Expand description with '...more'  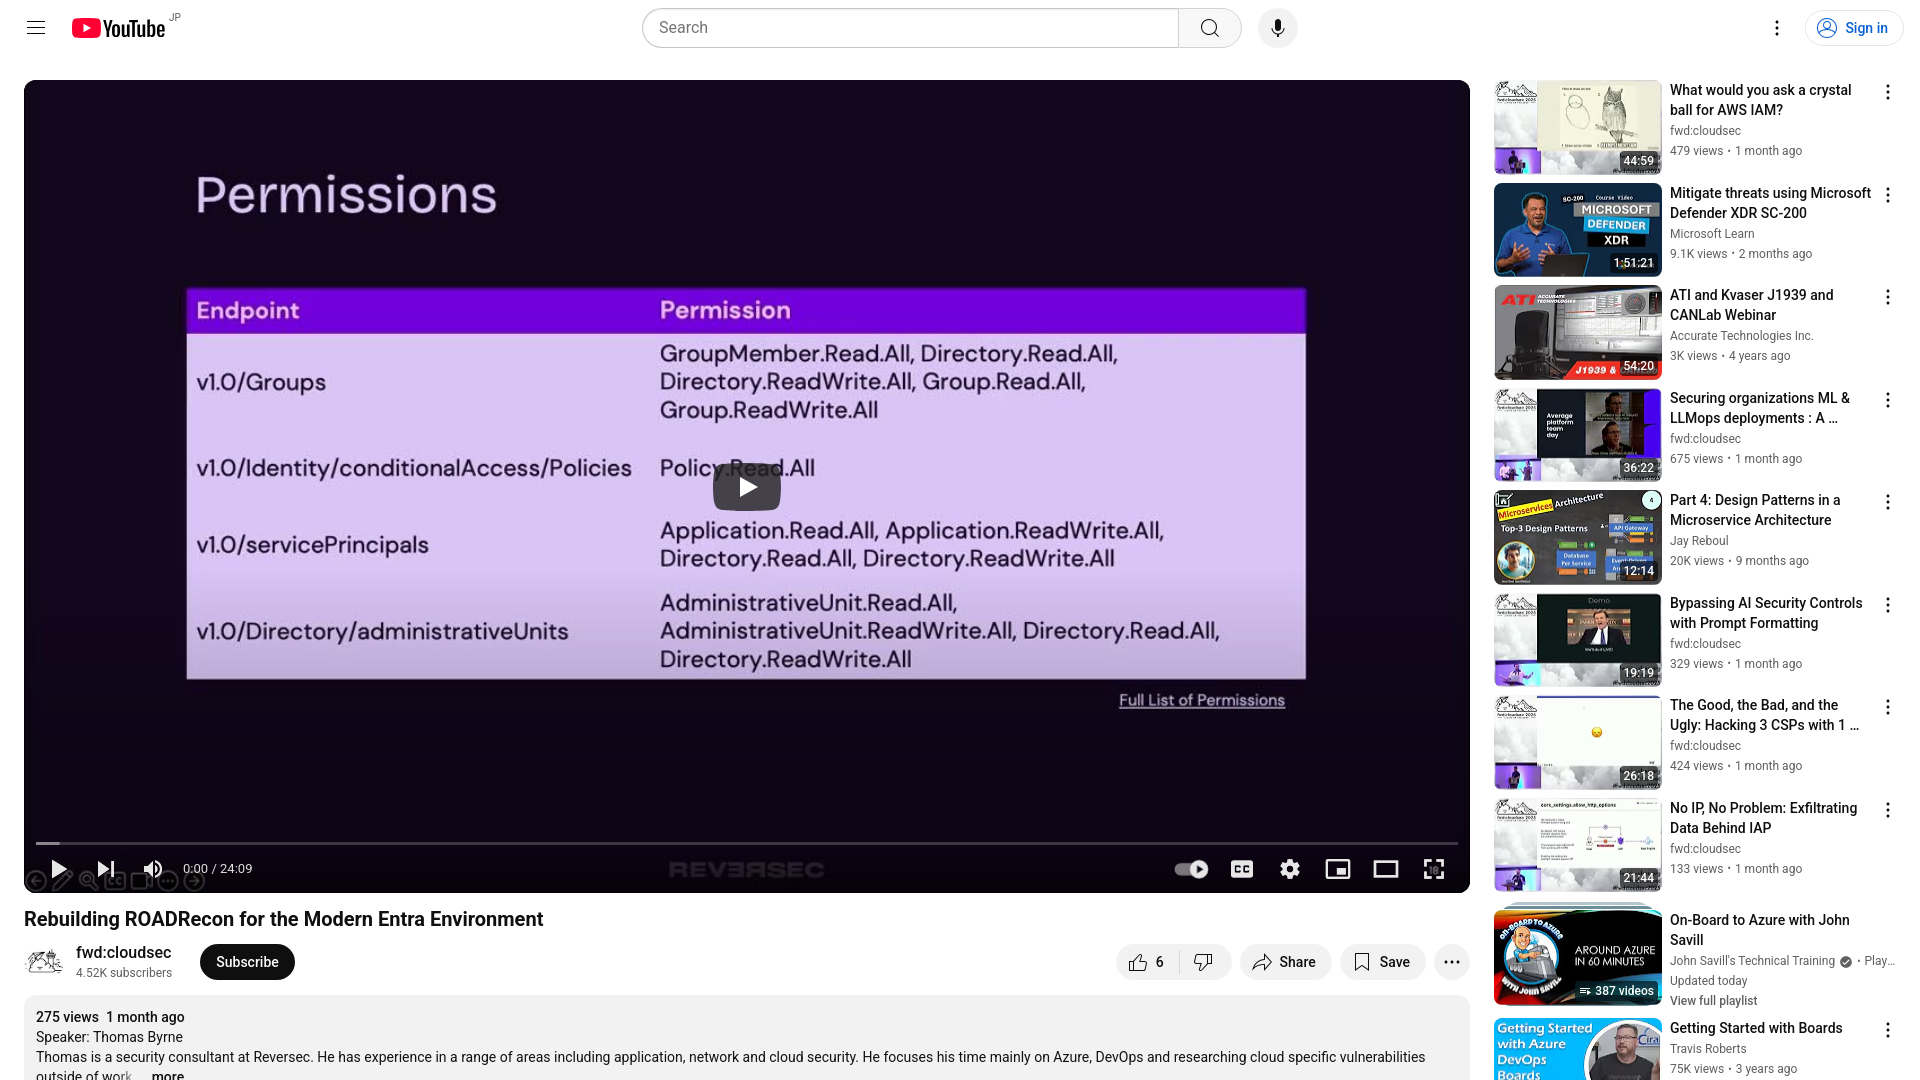tap(166, 1075)
